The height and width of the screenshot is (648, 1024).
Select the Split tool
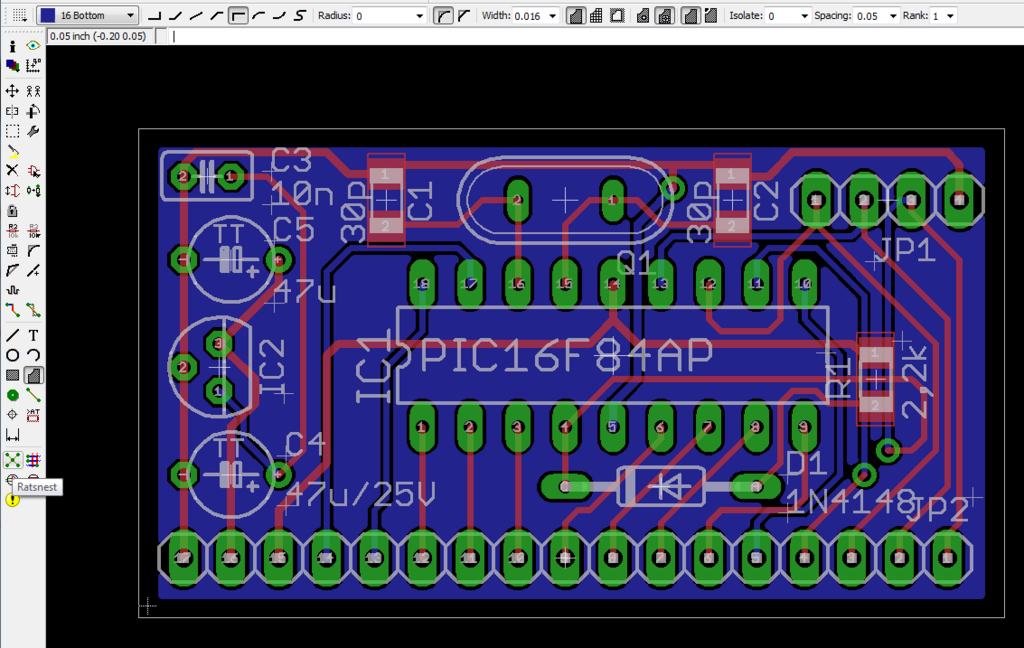12,270
